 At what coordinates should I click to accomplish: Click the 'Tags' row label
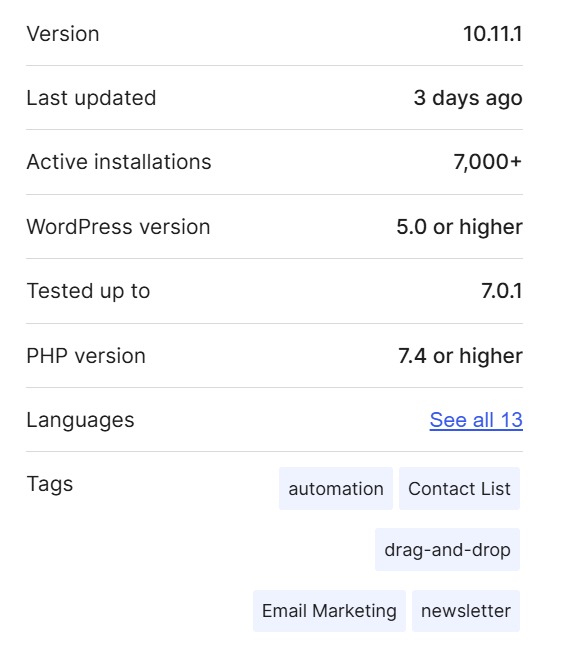[50, 484]
